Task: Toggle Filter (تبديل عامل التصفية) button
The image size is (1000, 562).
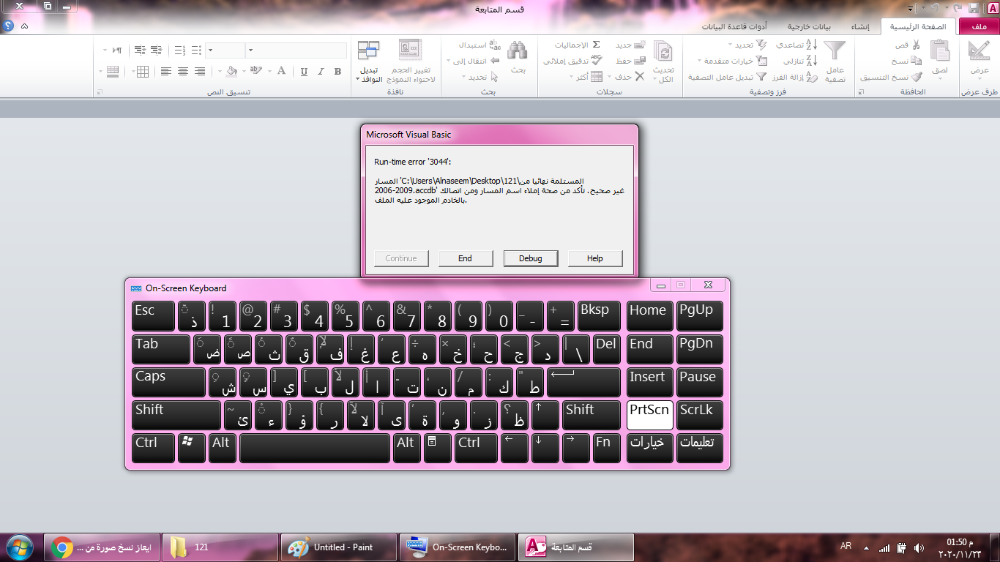Action: 727,77
